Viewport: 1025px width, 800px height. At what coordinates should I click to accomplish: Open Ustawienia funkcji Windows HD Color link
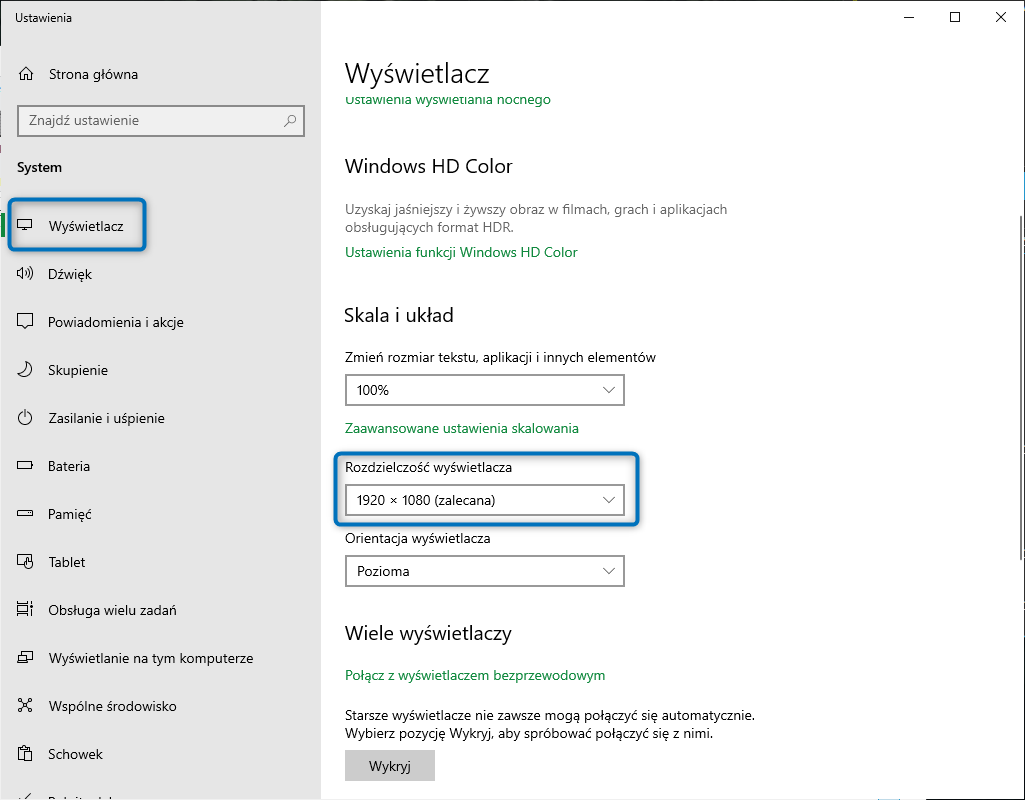coord(461,252)
